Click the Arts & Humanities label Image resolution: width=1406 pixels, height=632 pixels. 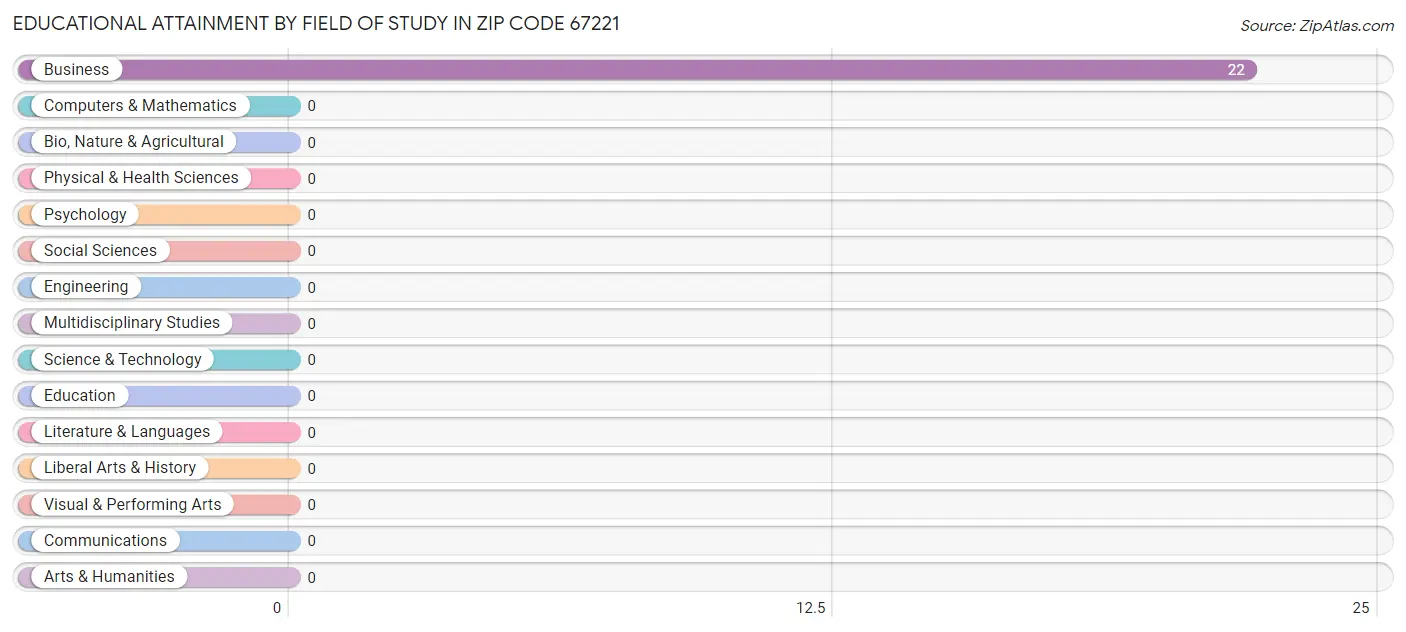click(109, 577)
